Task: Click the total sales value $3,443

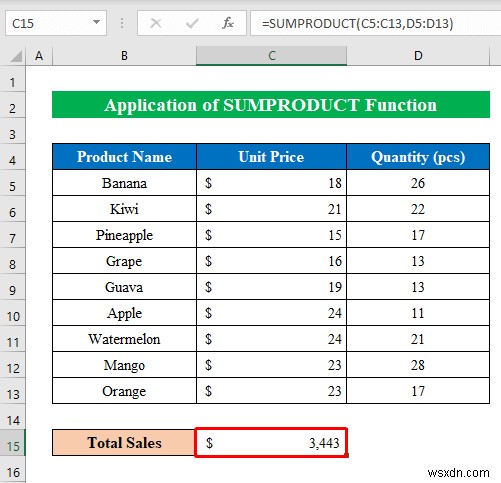Action: [x=271, y=443]
